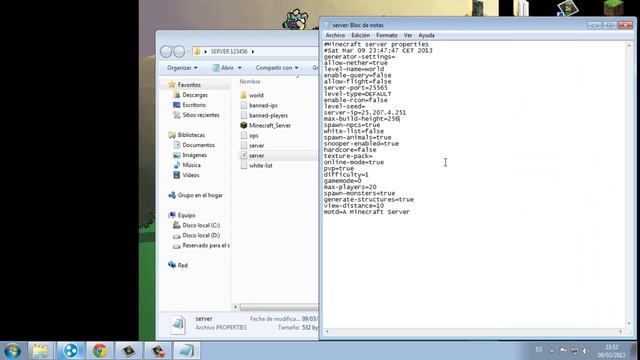Open Archivo menu in Notepad
The height and width of the screenshot is (360, 640).
click(x=335, y=36)
